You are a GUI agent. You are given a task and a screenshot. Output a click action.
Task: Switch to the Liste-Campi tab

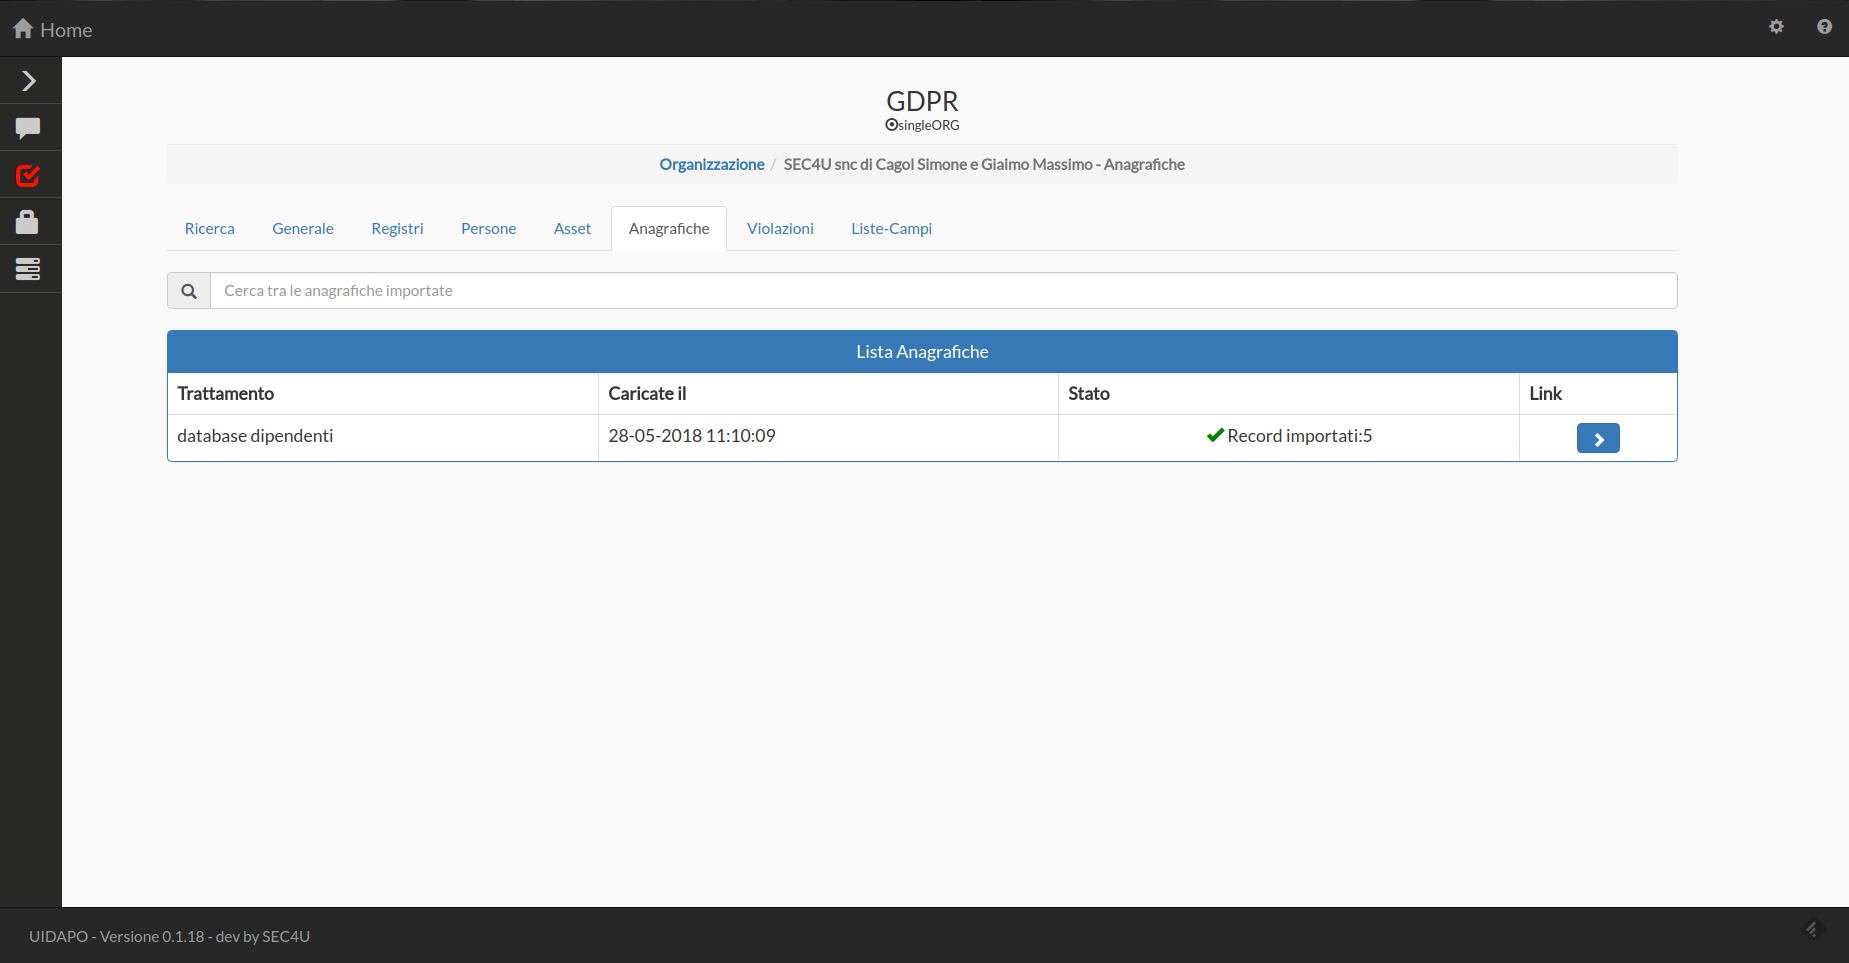point(891,228)
